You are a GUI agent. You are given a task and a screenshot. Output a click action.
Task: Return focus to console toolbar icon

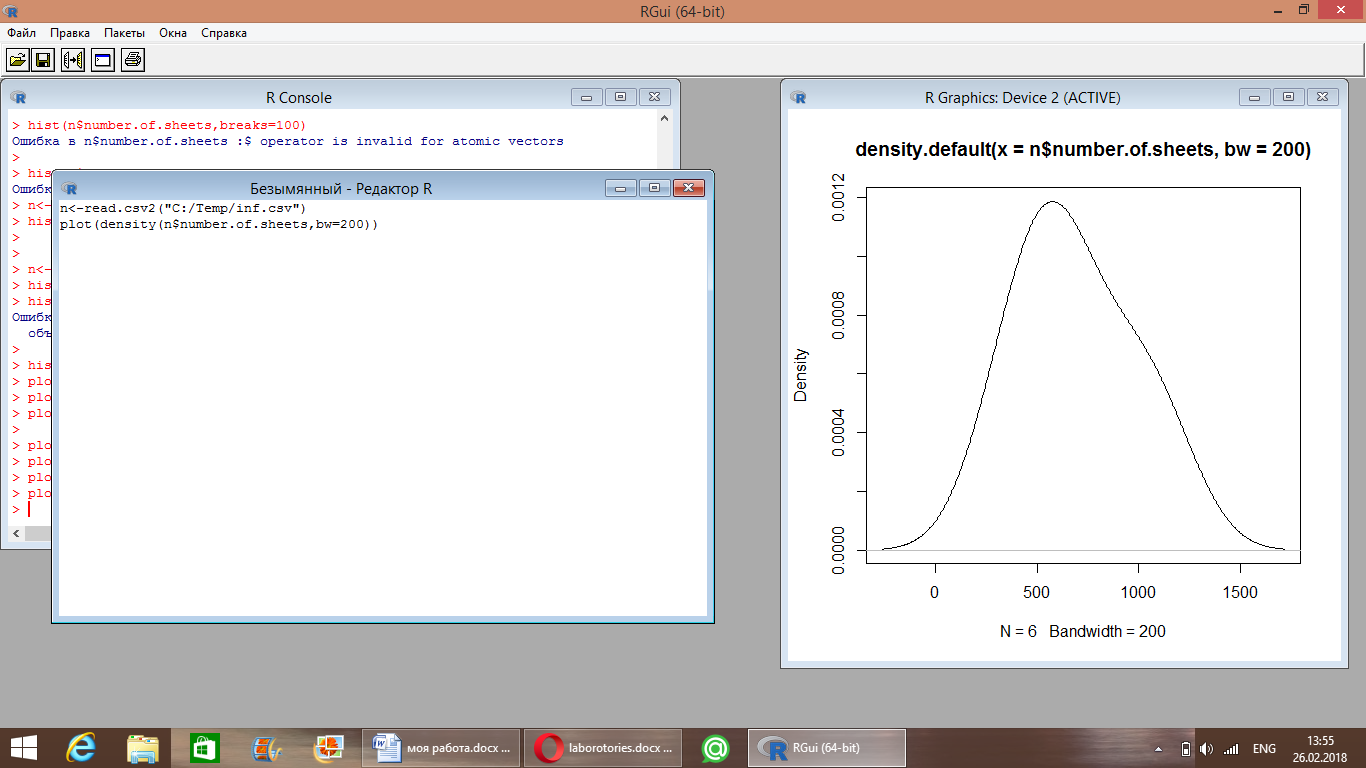[102, 61]
